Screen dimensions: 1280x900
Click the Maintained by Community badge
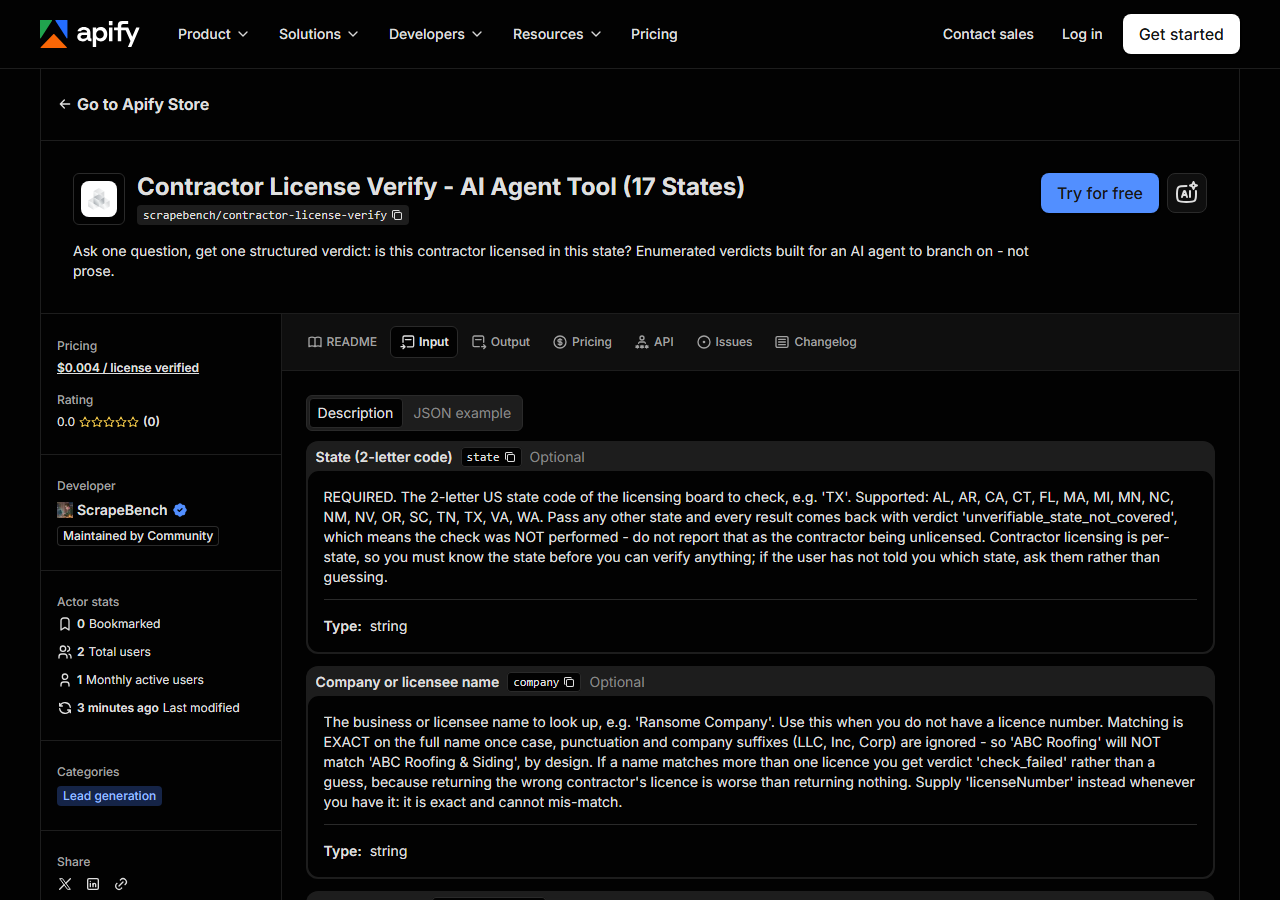138,536
